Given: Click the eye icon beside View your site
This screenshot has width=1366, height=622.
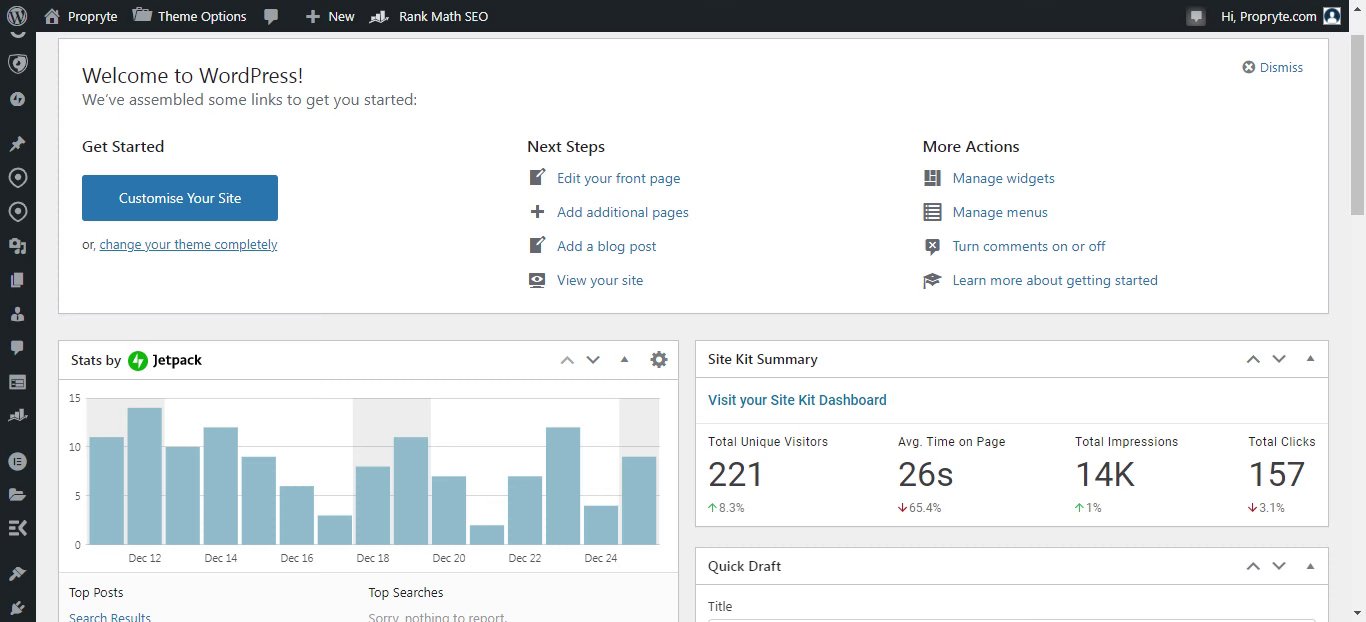Looking at the screenshot, I should (x=537, y=280).
